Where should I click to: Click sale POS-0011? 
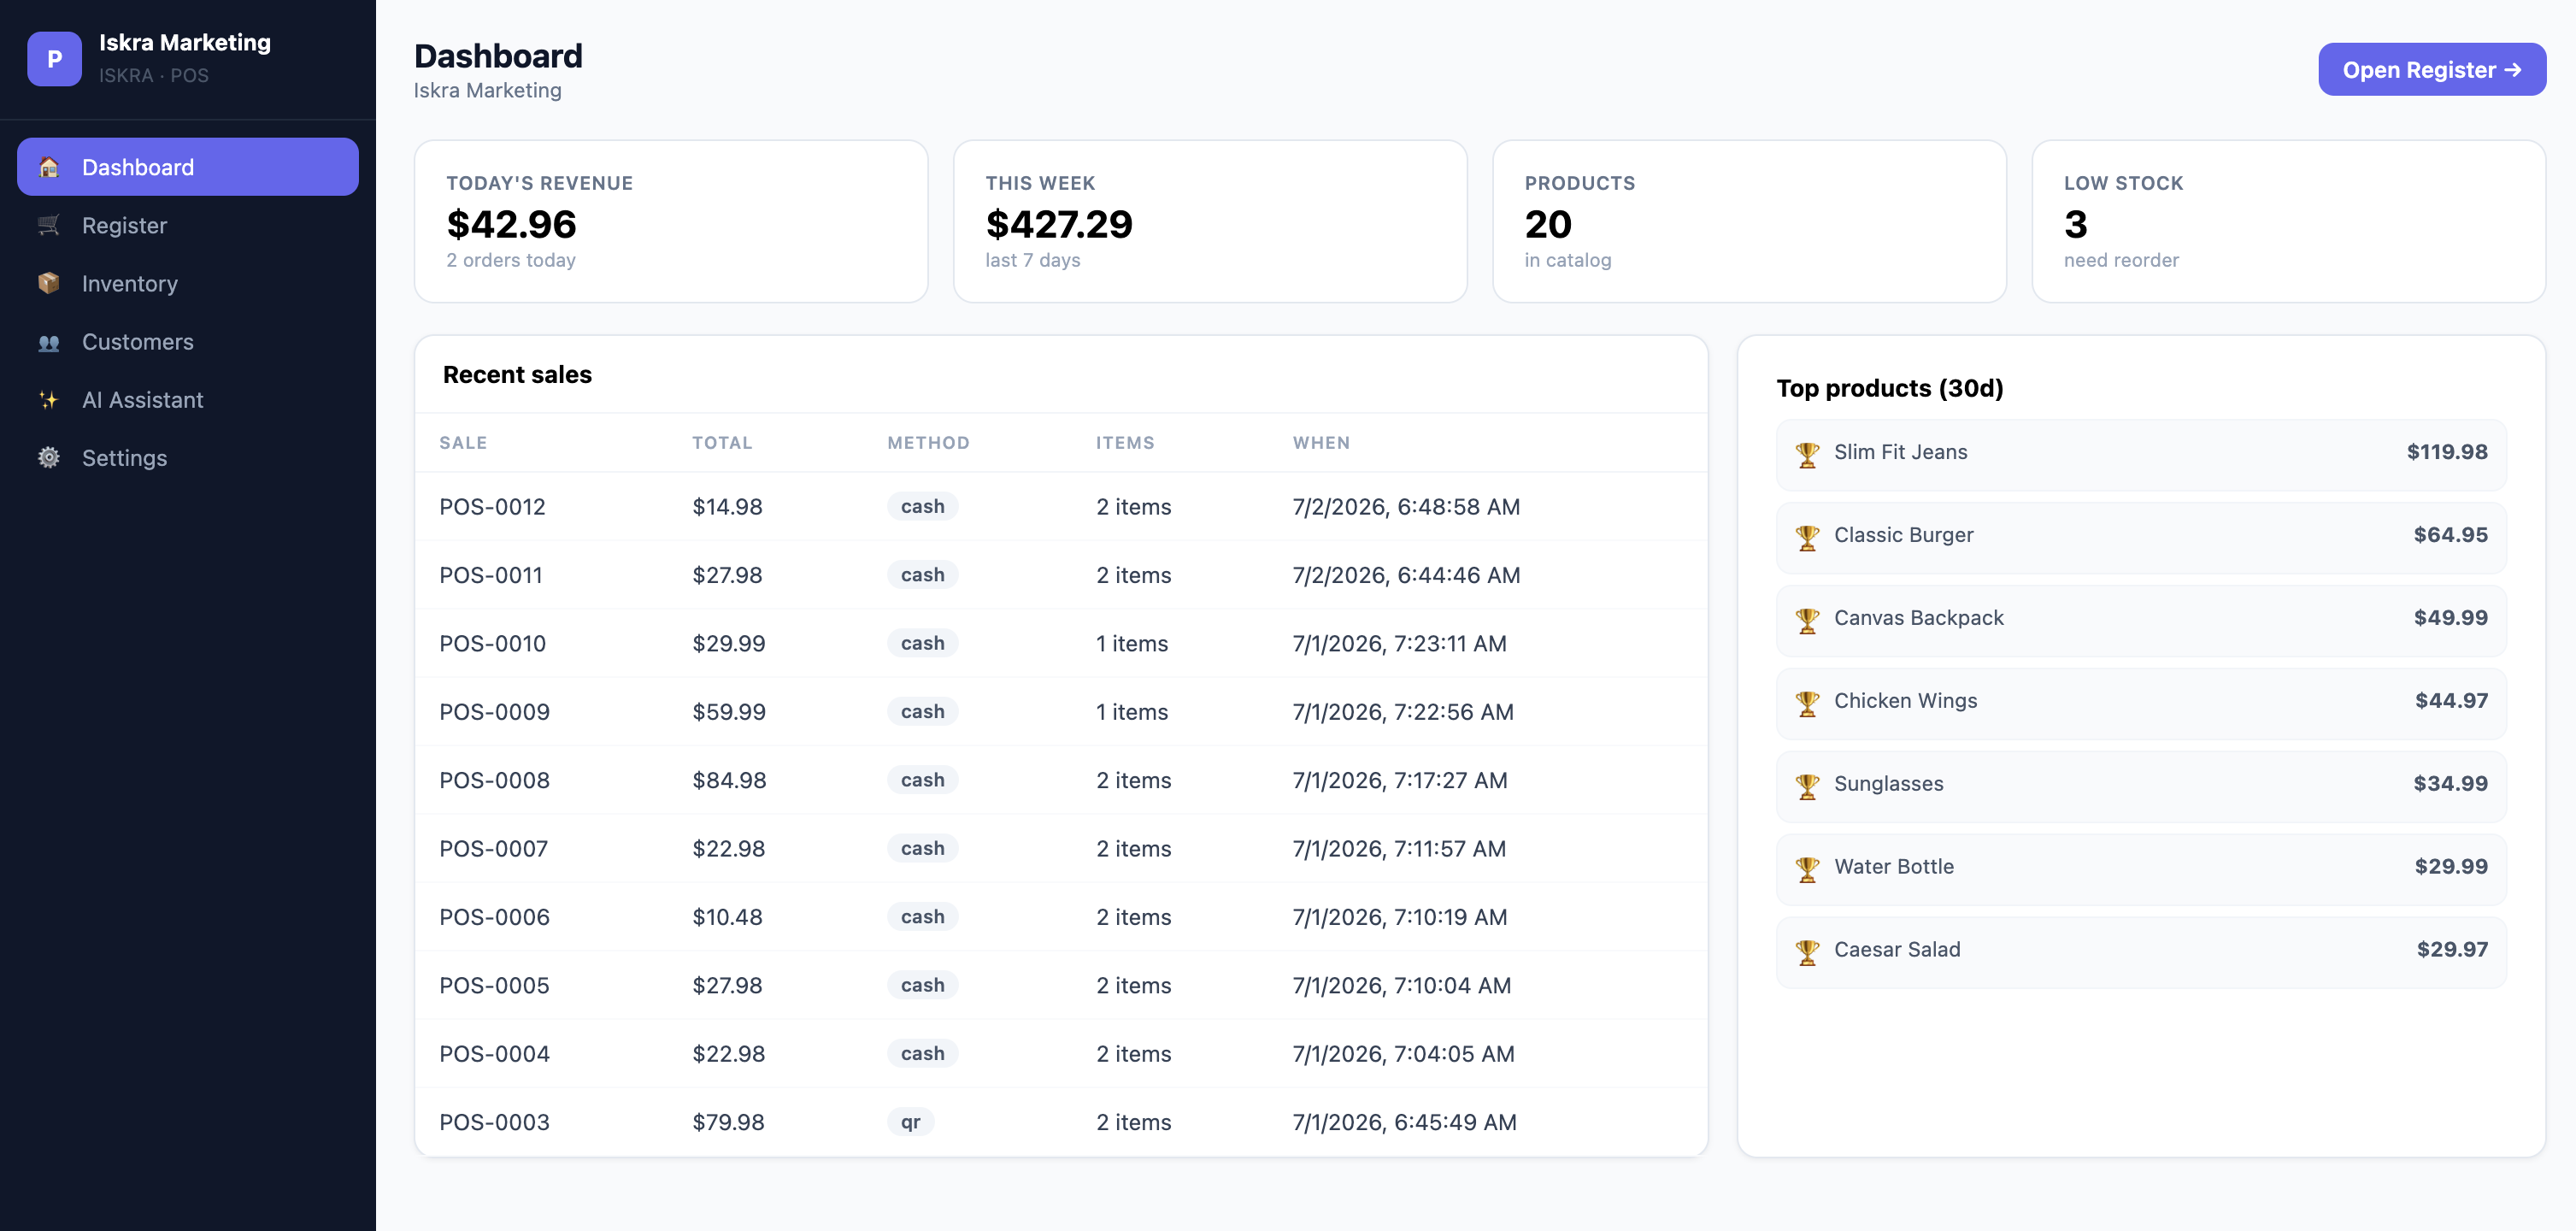point(491,575)
